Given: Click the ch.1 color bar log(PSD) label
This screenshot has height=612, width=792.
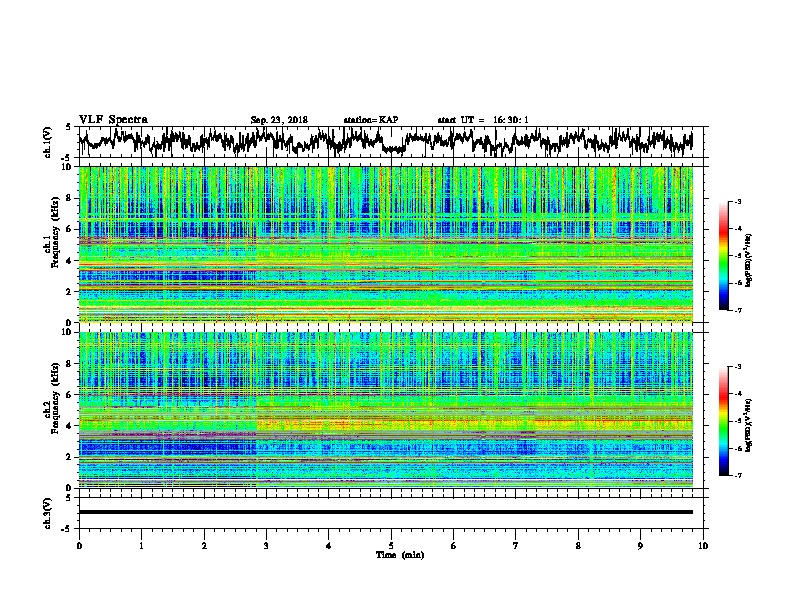Looking at the screenshot, I should pyautogui.click(x=748, y=260).
